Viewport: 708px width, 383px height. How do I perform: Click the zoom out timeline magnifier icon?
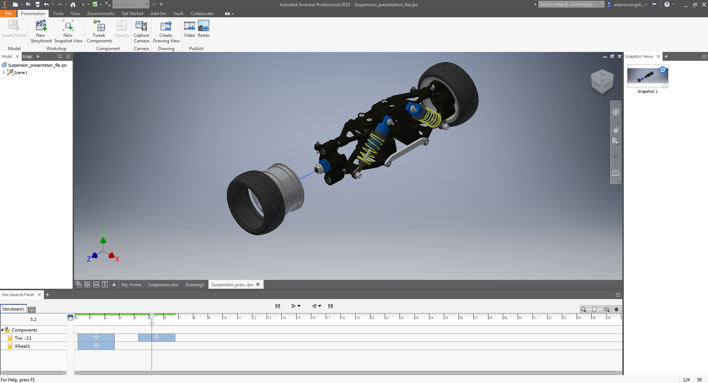pyautogui.click(x=583, y=309)
